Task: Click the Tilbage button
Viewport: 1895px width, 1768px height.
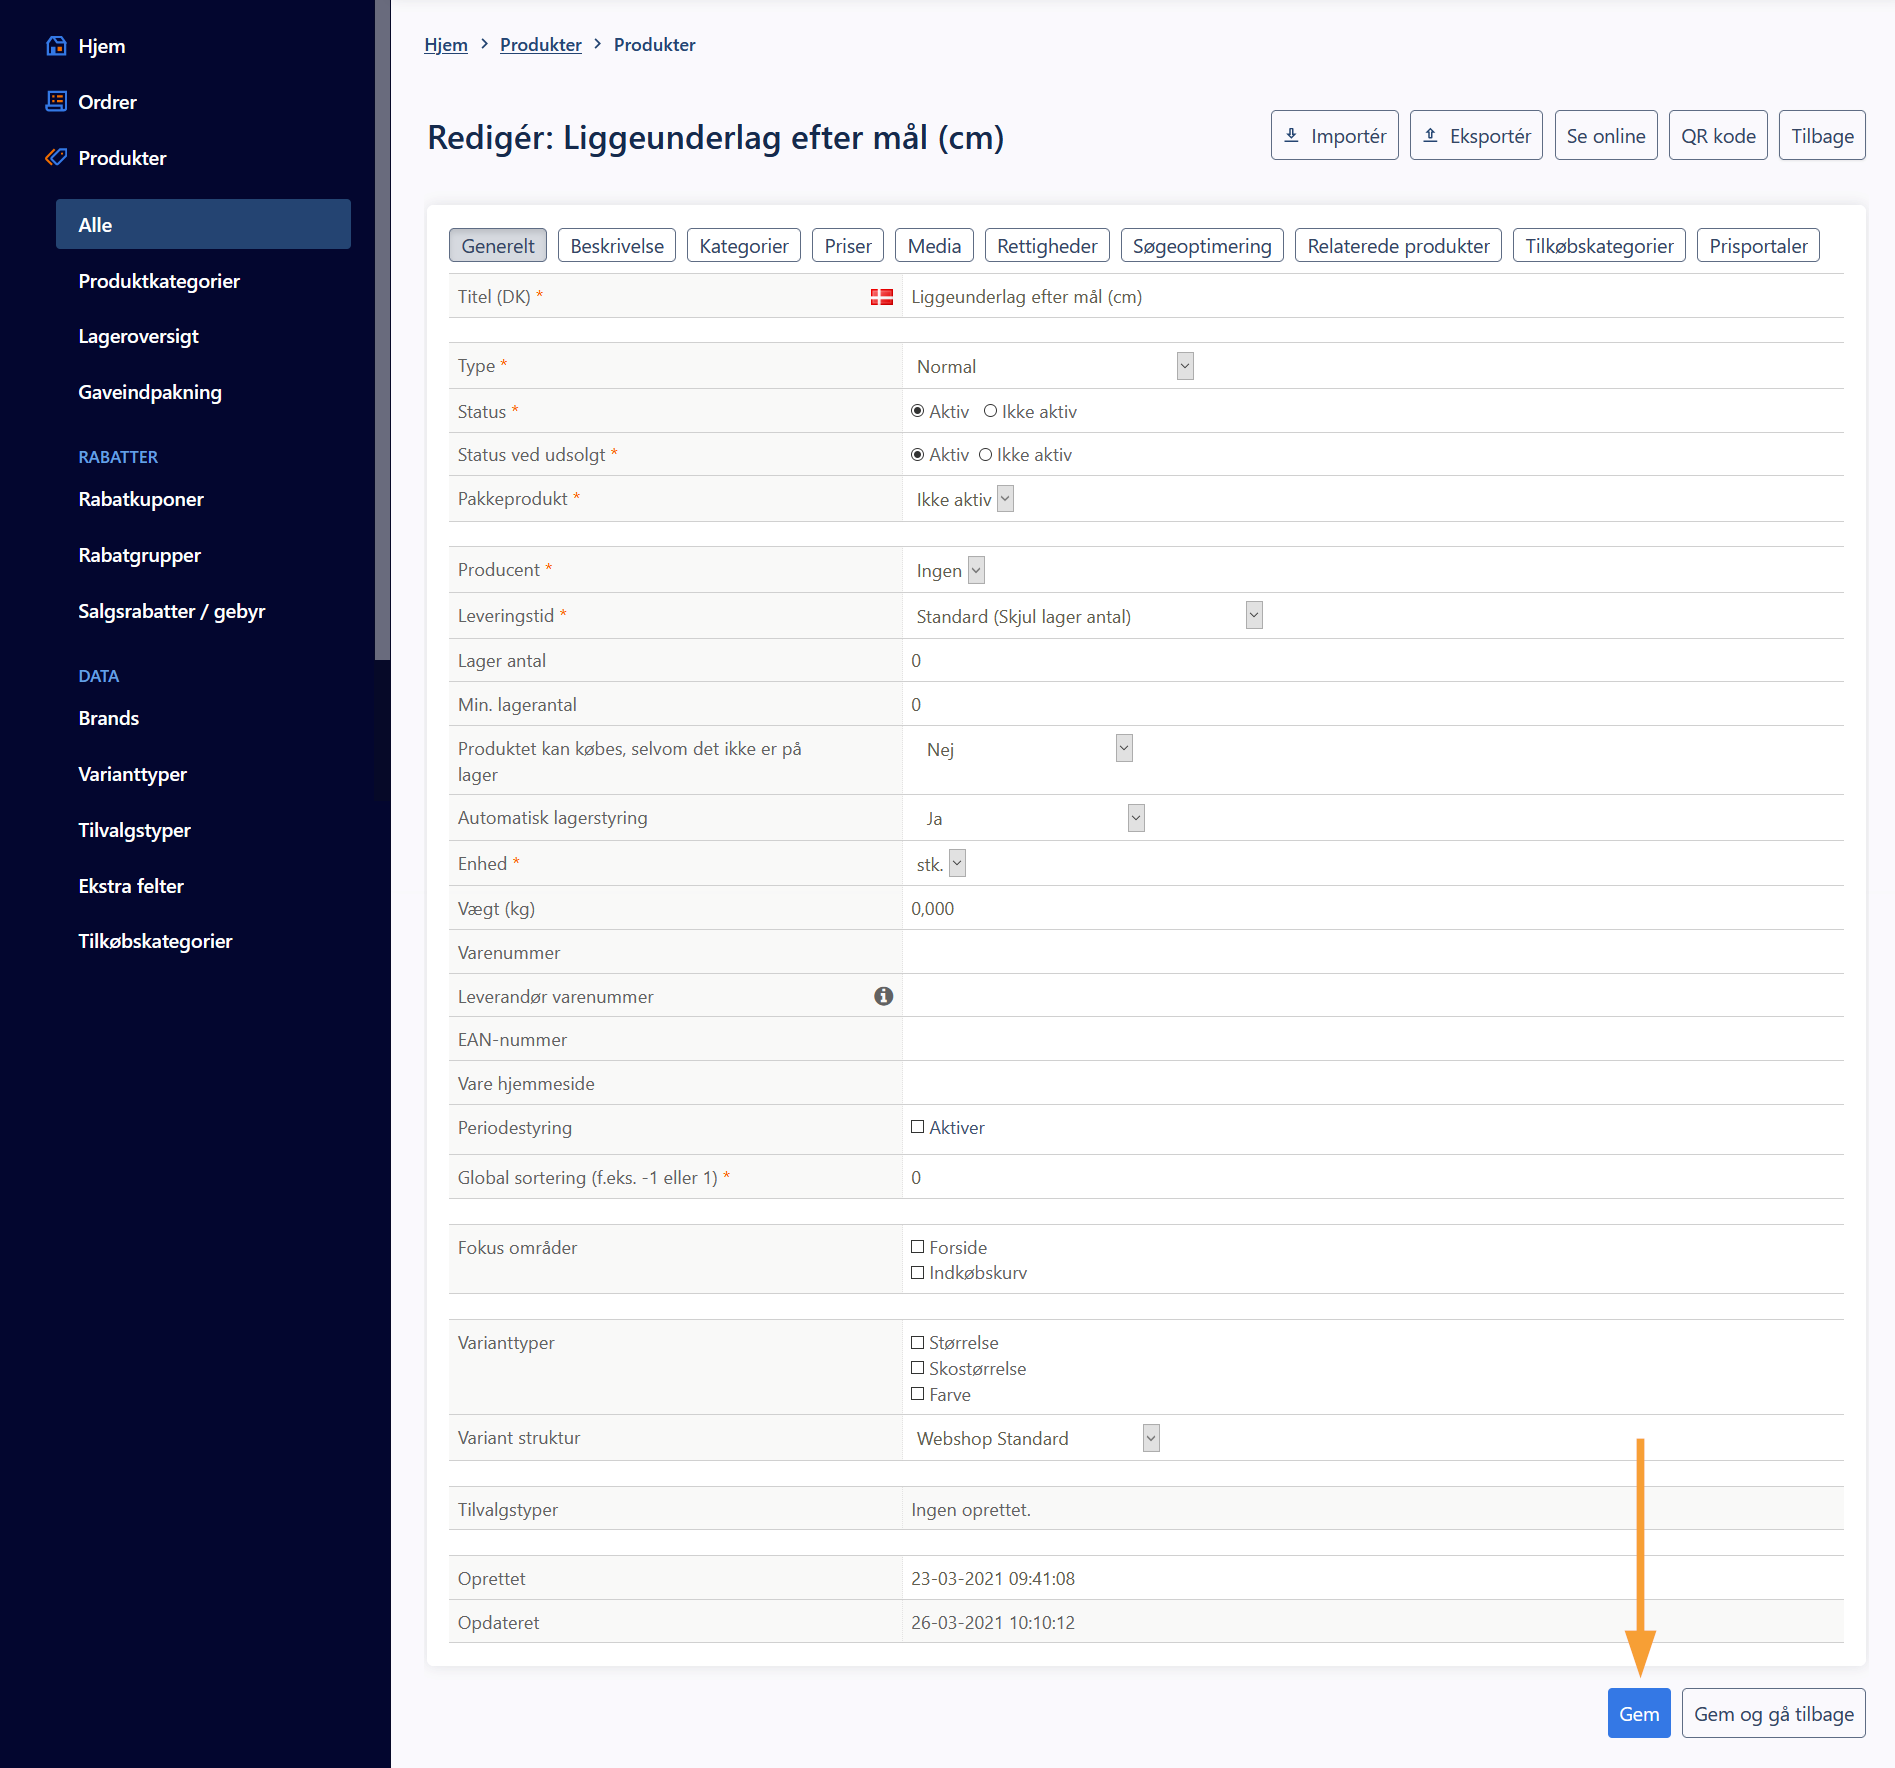Action: coord(1822,135)
